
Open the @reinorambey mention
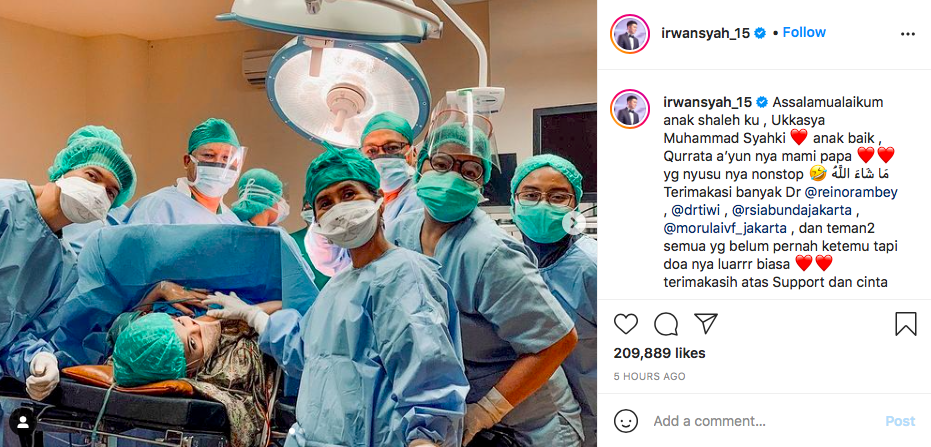coord(851,192)
